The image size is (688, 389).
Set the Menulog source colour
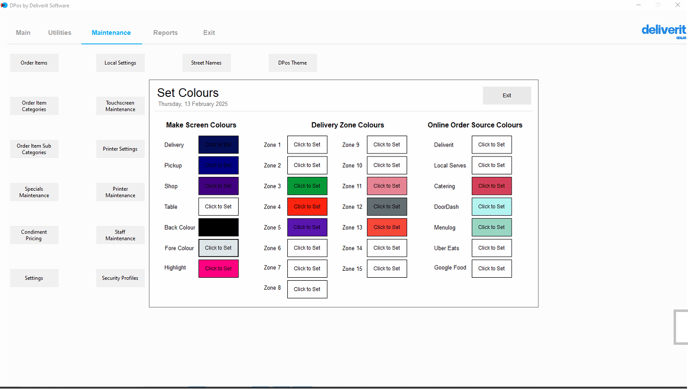click(x=491, y=227)
